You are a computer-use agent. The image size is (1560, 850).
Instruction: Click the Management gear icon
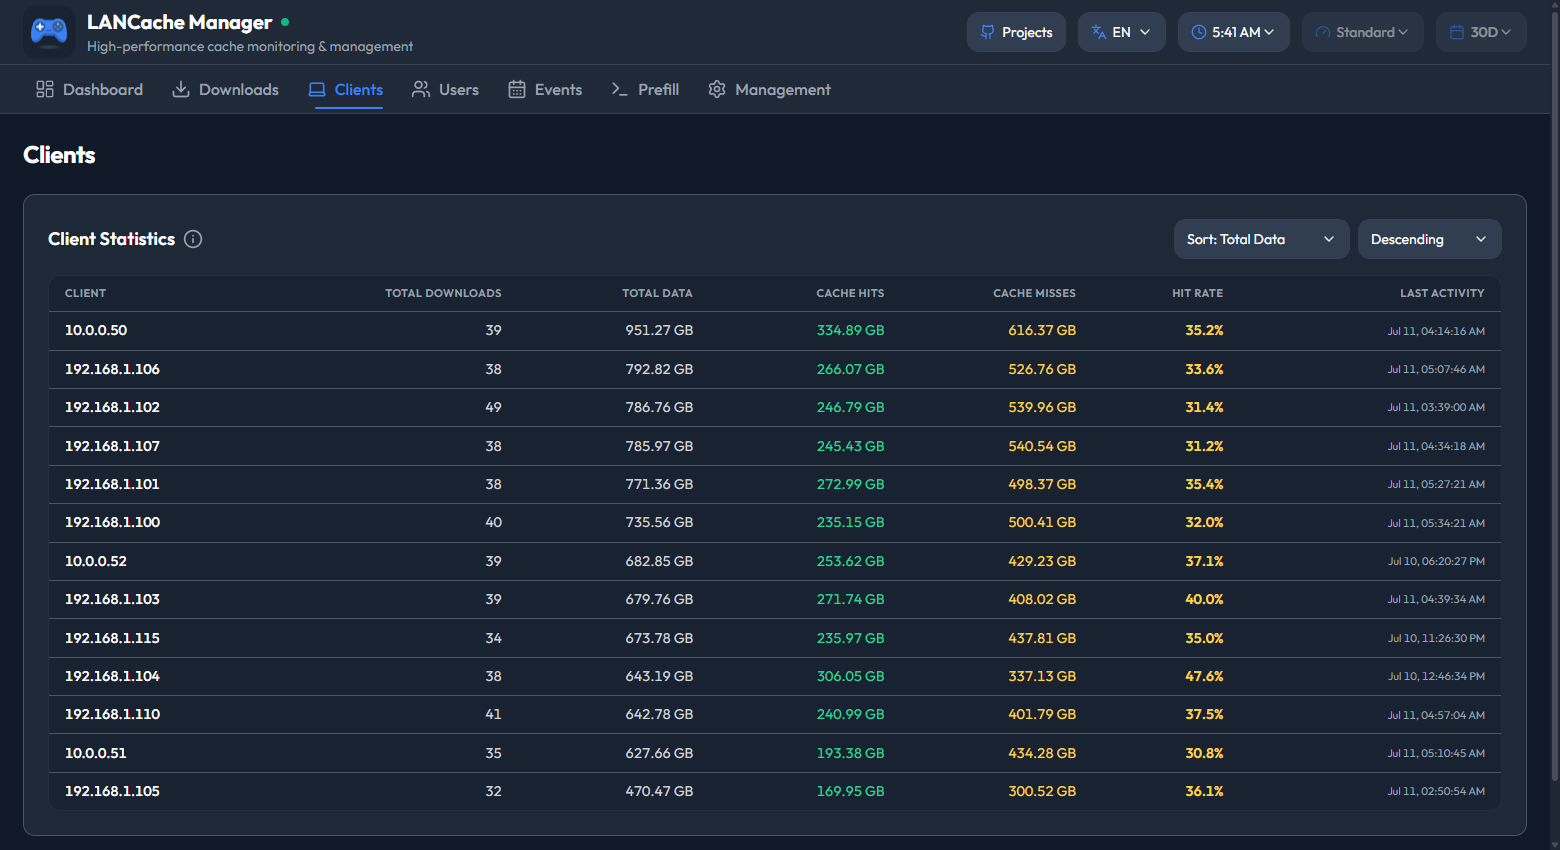(x=717, y=89)
